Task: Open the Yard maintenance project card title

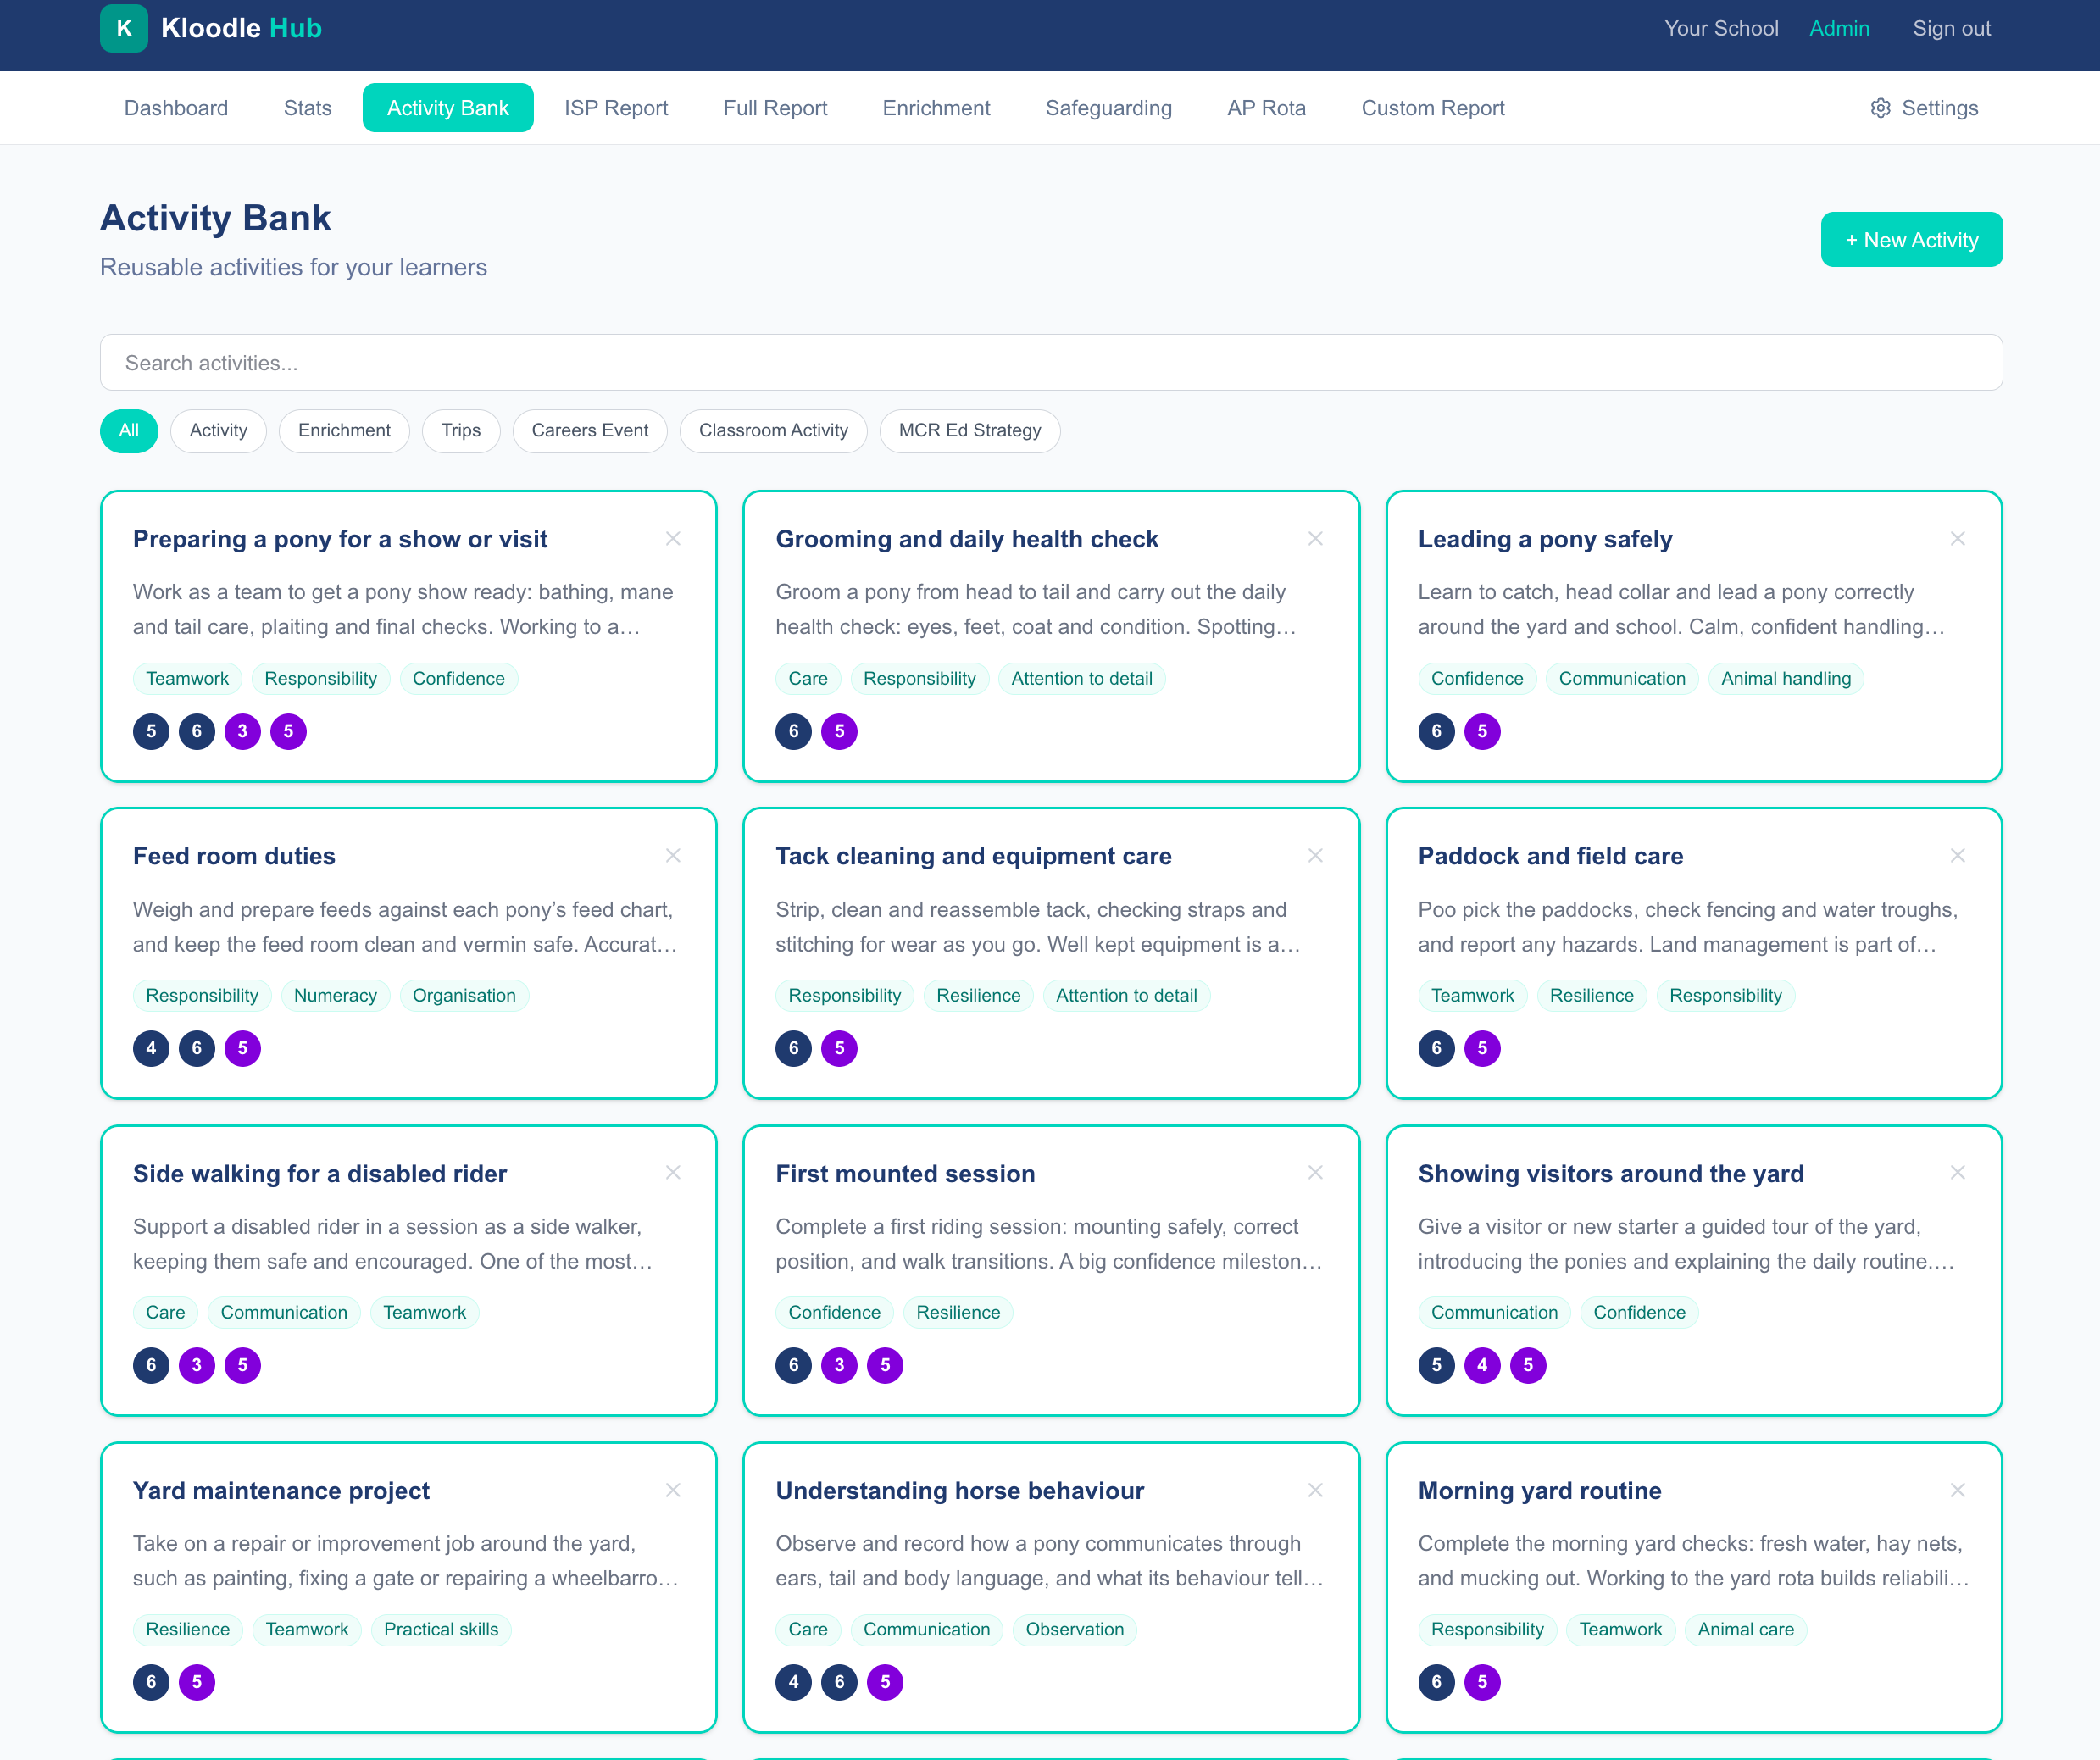Action: pos(281,1490)
